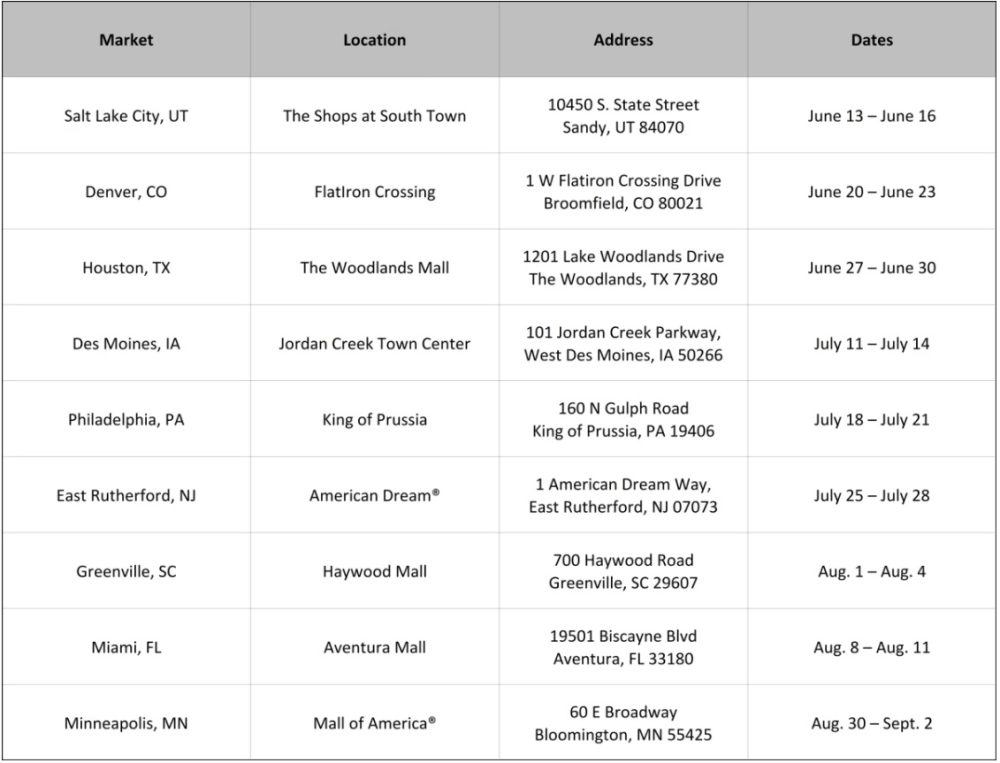Click the Aventura Mall location cell

click(374, 648)
